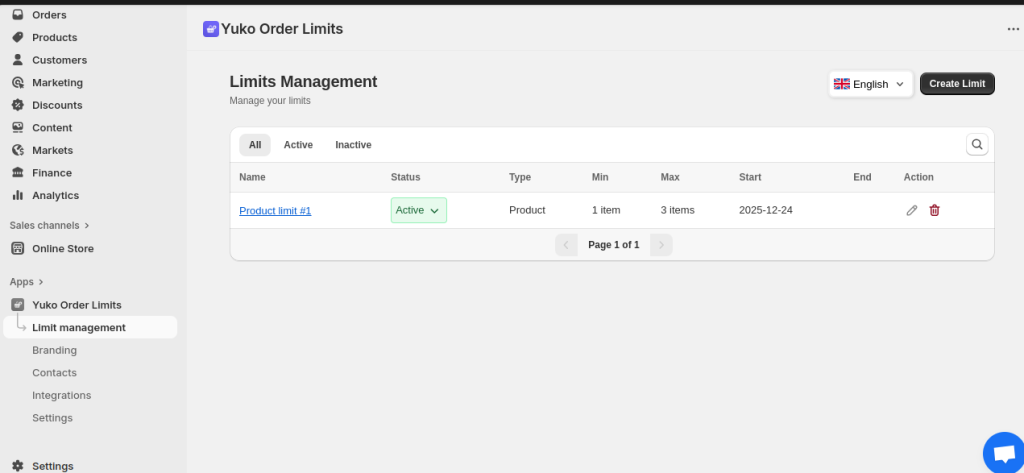Click the Create Limit button
This screenshot has width=1024, height=473.
coord(957,84)
